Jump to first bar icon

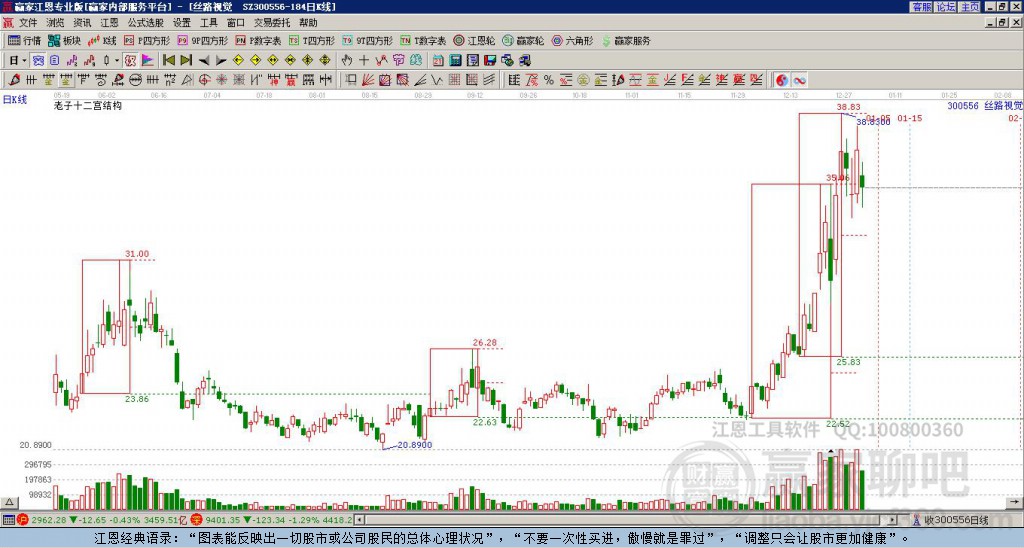[168, 60]
